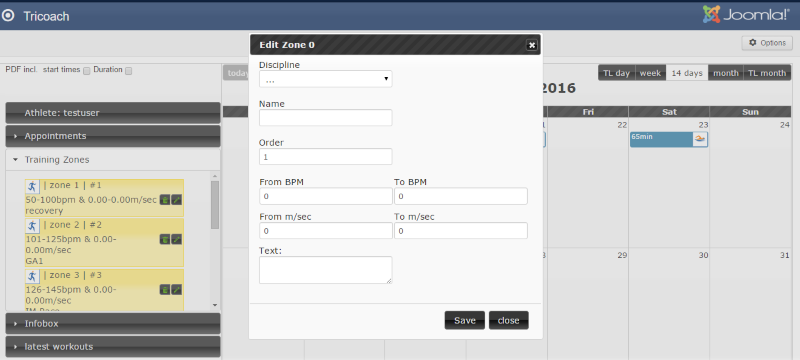Click the Fri column header
This screenshot has width=800, height=360.
tap(588, 112)
